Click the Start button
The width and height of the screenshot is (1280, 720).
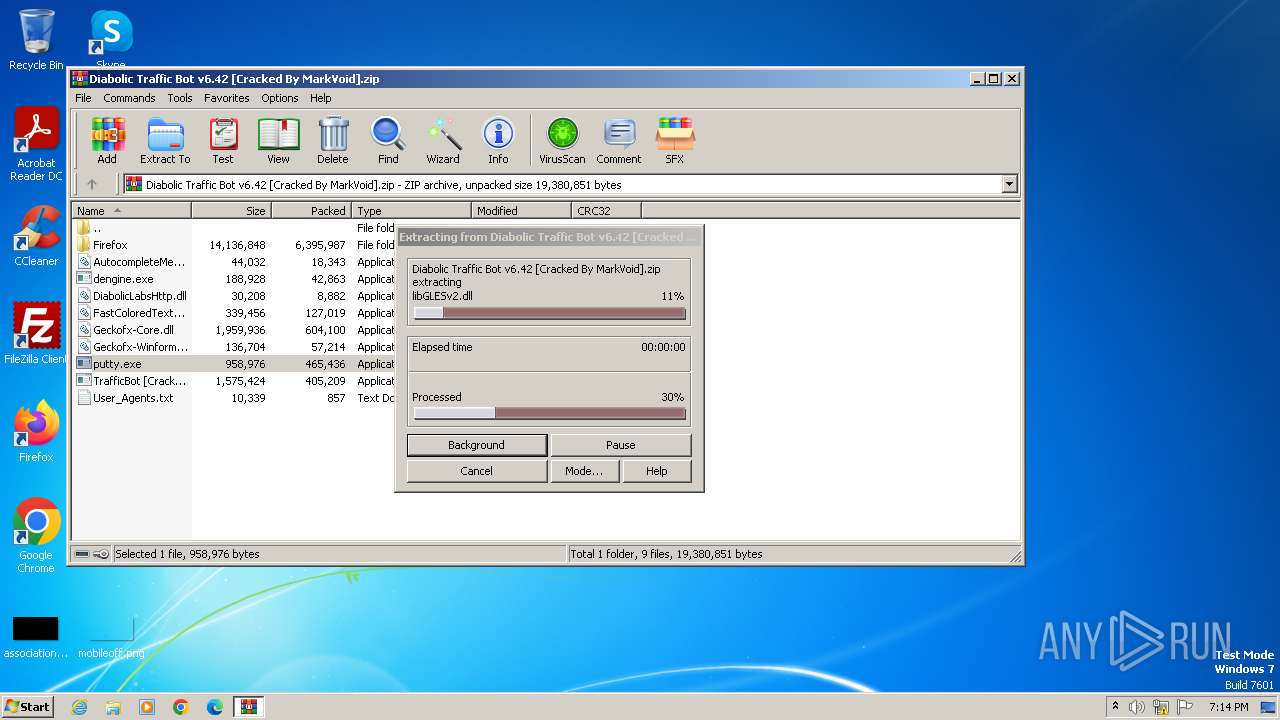tap(27, 706)
